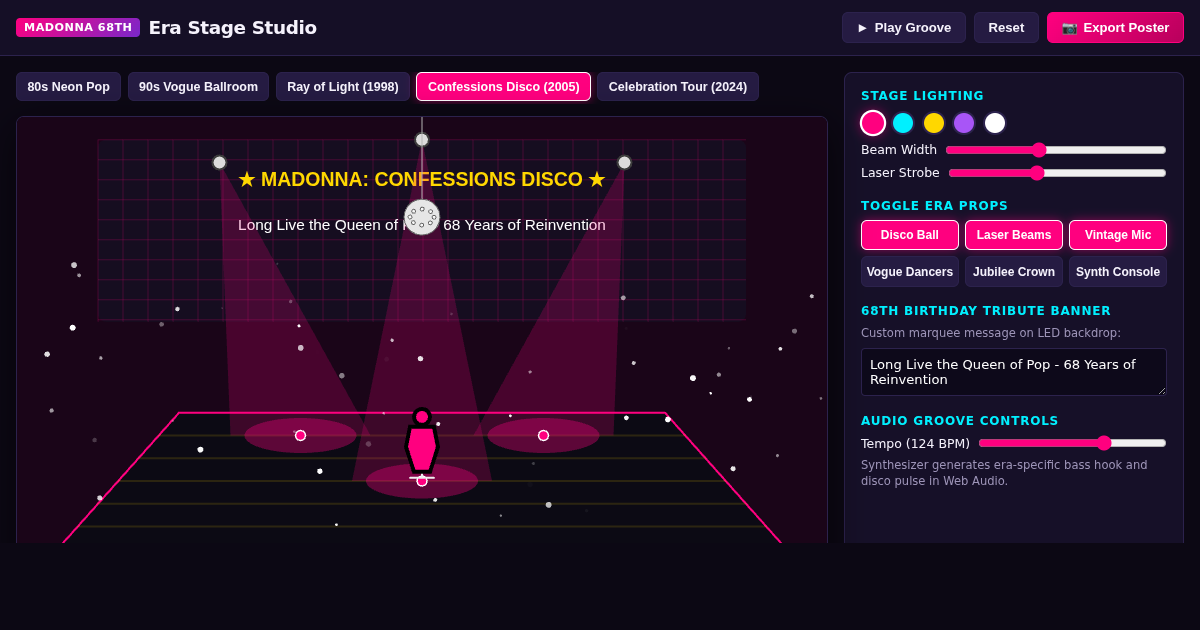Screen dimensions: 1200x630
Task: Switch to Celebration Tour (2024)
Action: point(678,87)
